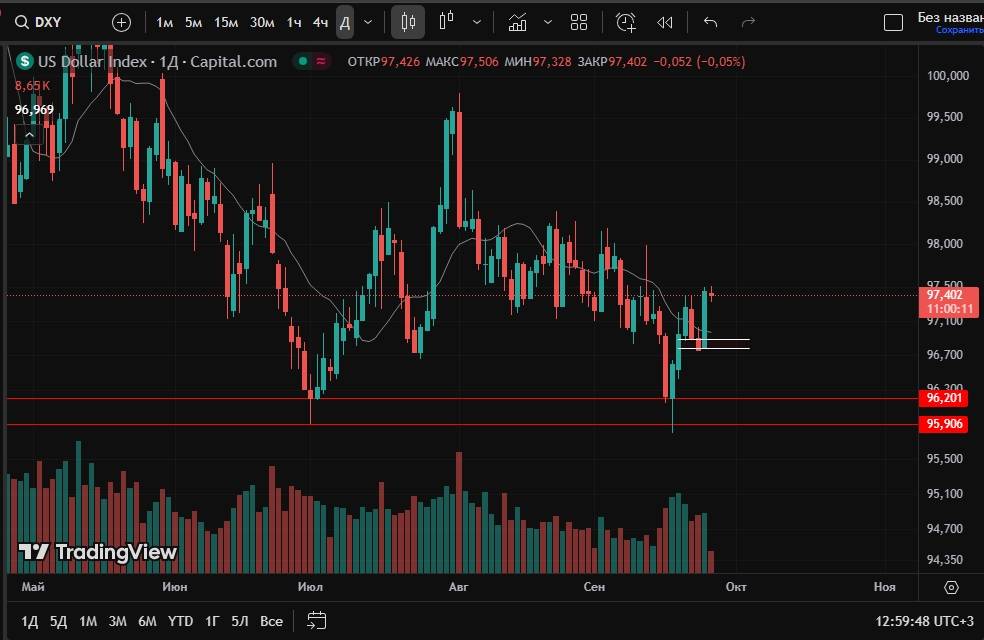The height and width of the screenshot is (640, 984).
Task: Open chart settings gear on time axis
Action: pyautogui.click(x=951, y=587)
